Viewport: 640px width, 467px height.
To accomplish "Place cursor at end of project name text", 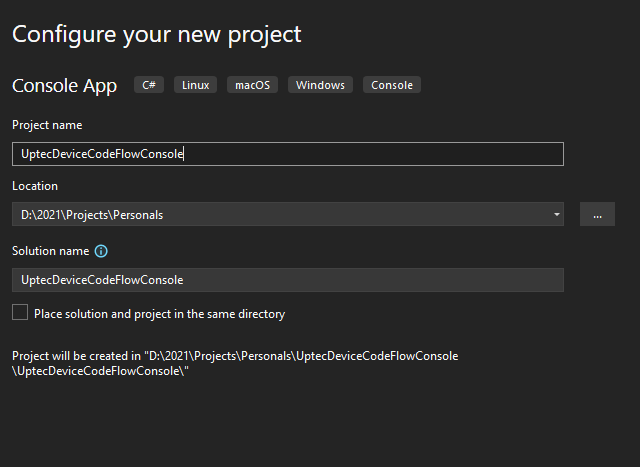I will pyautogui.click(x=185, y=154).
